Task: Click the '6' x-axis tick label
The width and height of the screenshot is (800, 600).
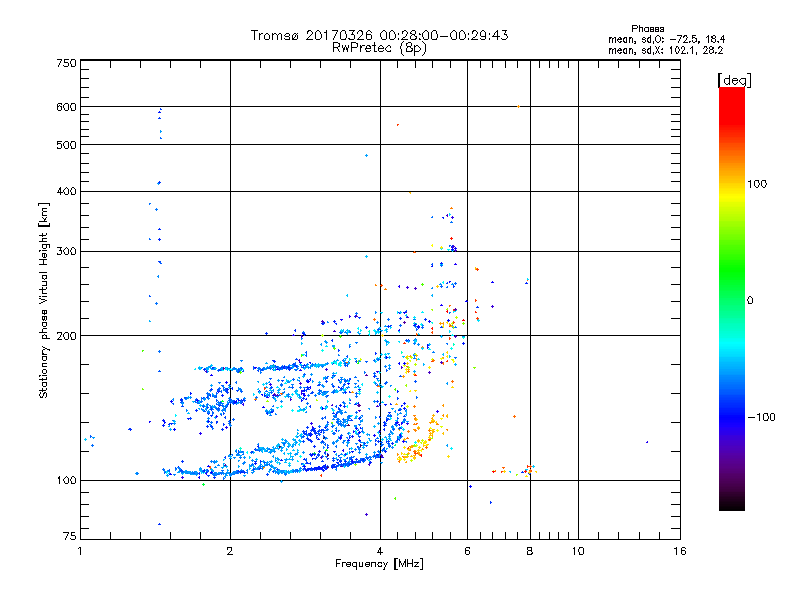Action: click(467, 551)
